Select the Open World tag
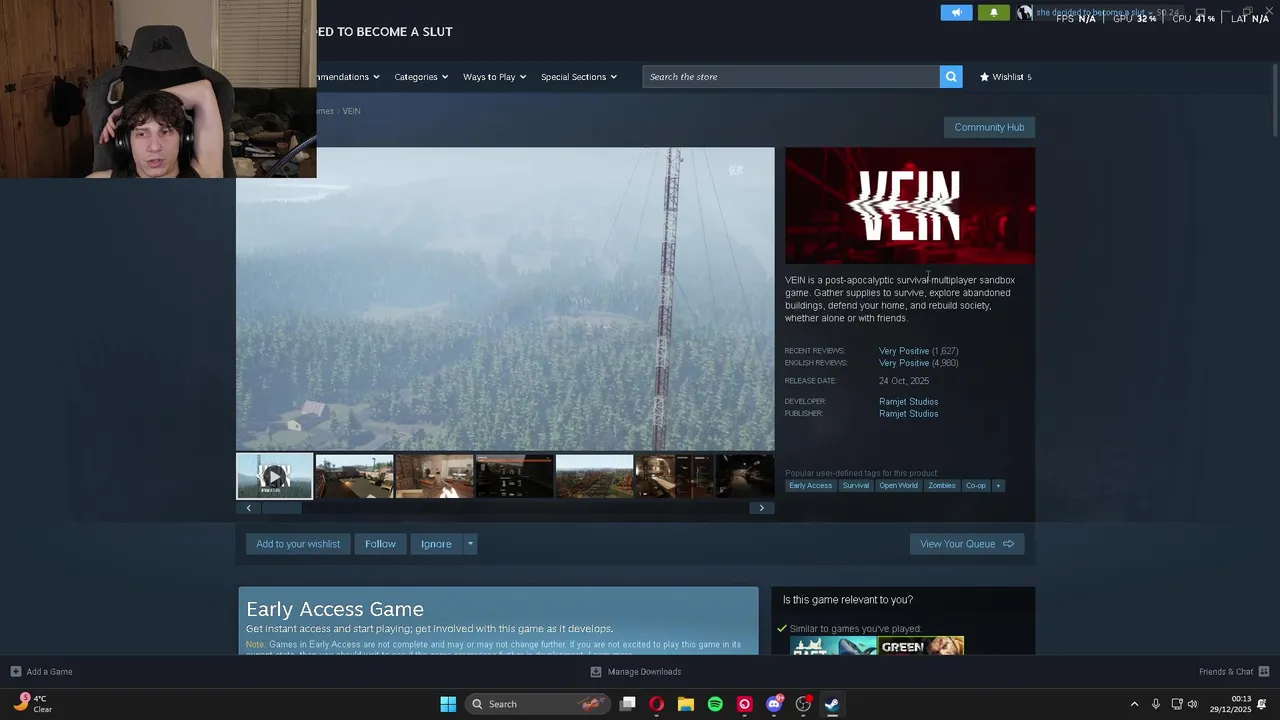Viewport: 1280px width, 720px height. pos(898,486)
